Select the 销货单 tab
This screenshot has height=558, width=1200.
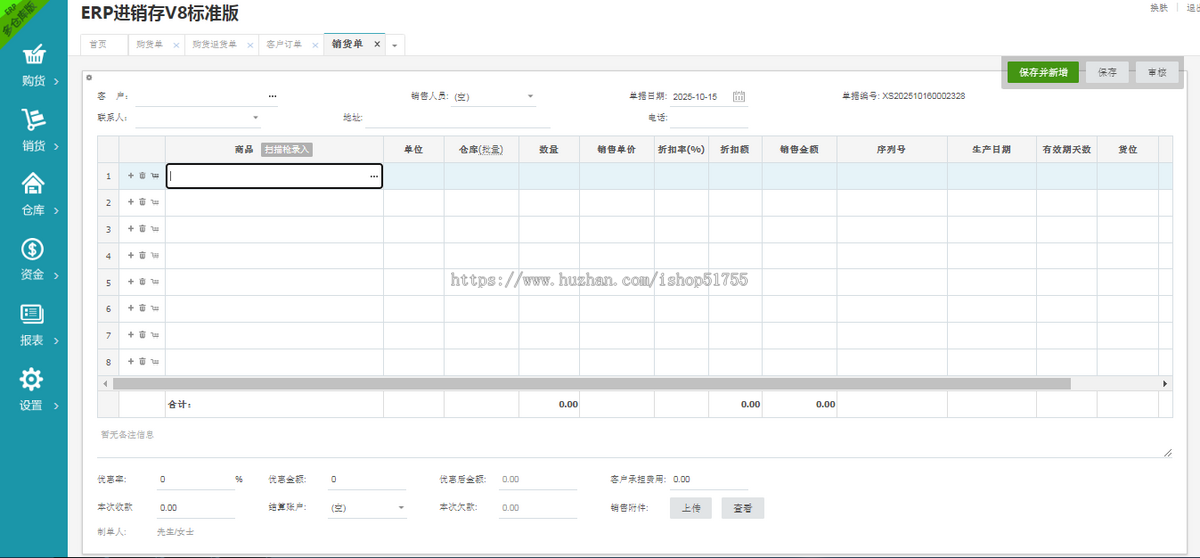coord(347,44)
